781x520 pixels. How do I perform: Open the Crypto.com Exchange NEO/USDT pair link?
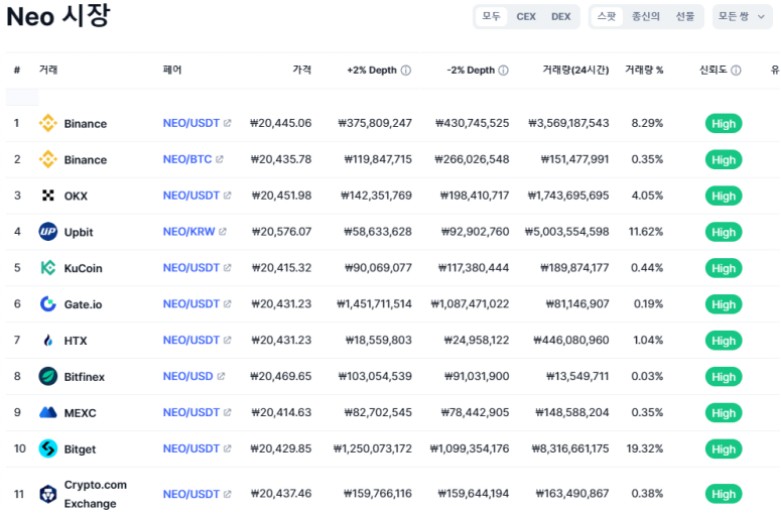191,494
